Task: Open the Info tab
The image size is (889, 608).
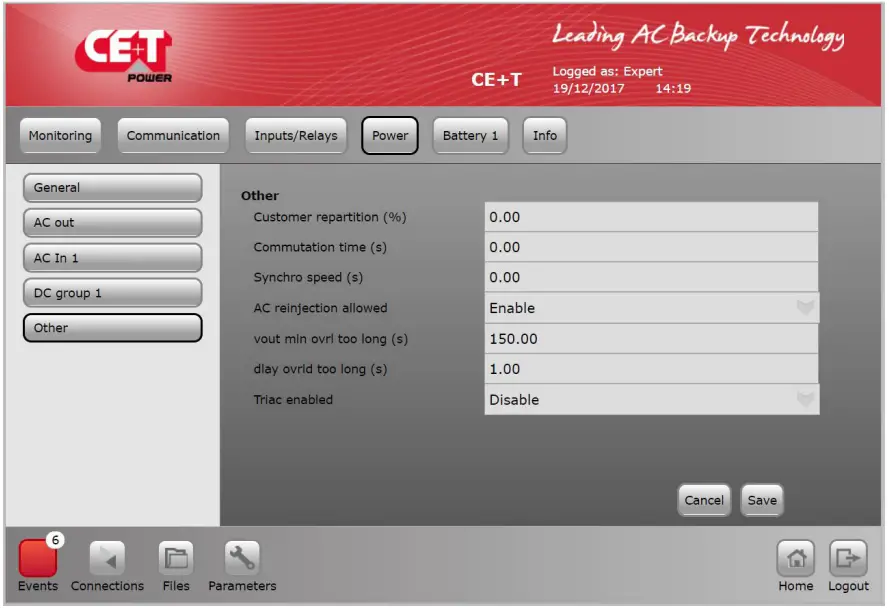Action: (x=544, y=136)
